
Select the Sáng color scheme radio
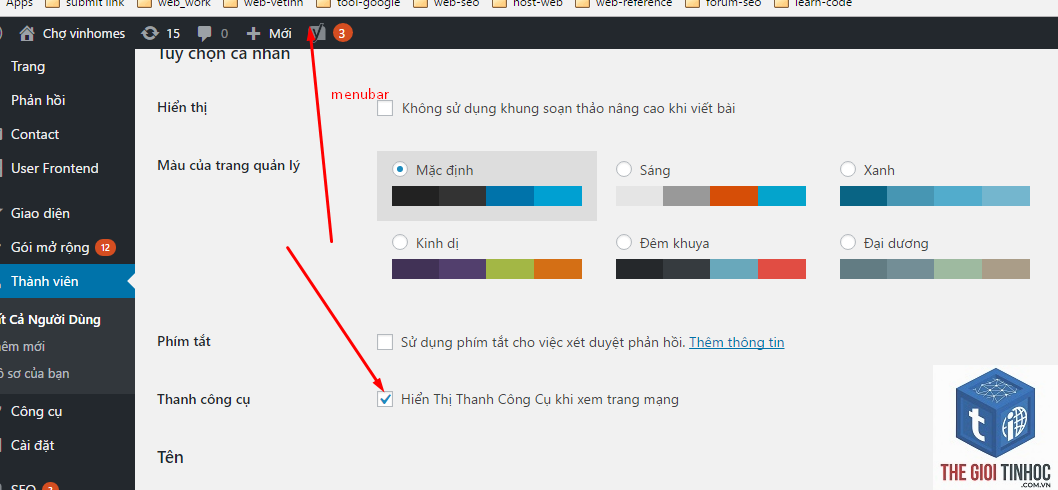624,169
